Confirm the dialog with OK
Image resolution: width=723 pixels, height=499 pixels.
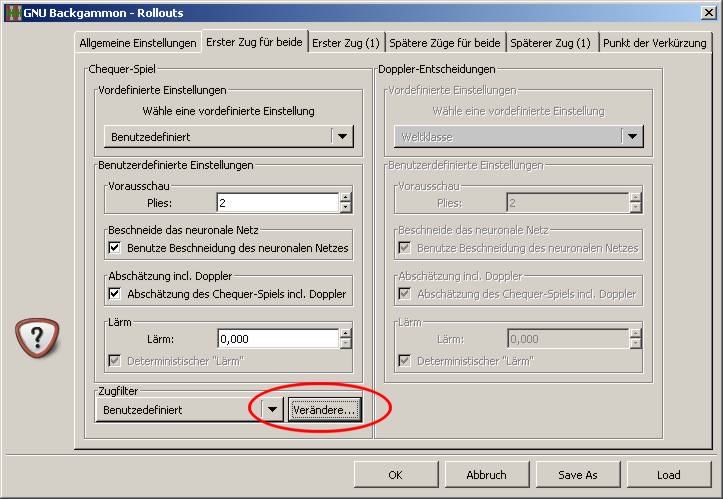(x=396, y=475)
